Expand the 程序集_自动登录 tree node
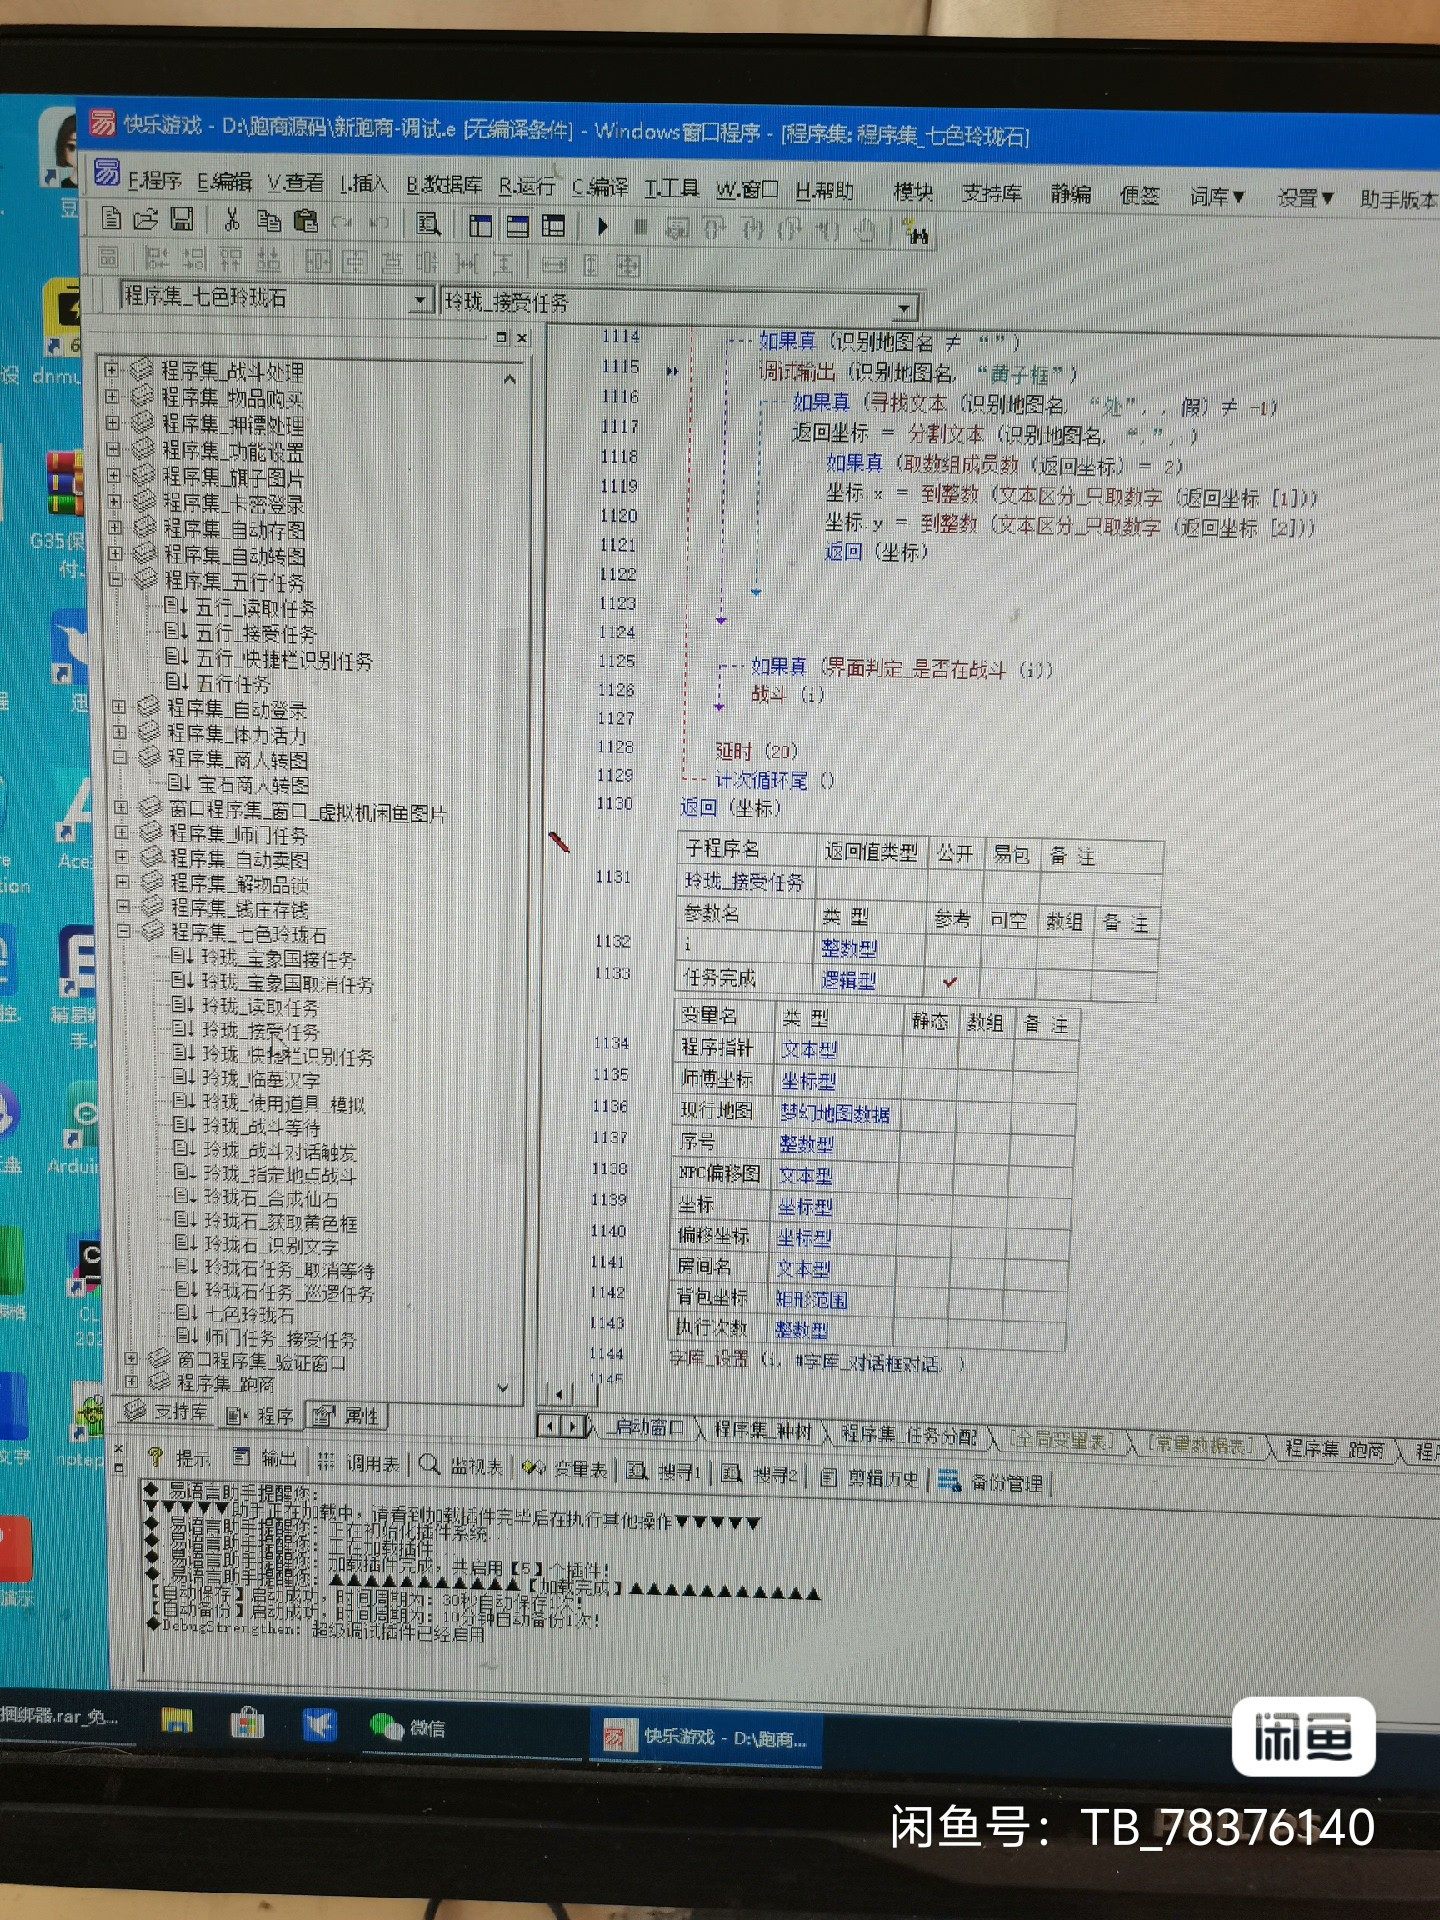 tap(118, 706)
